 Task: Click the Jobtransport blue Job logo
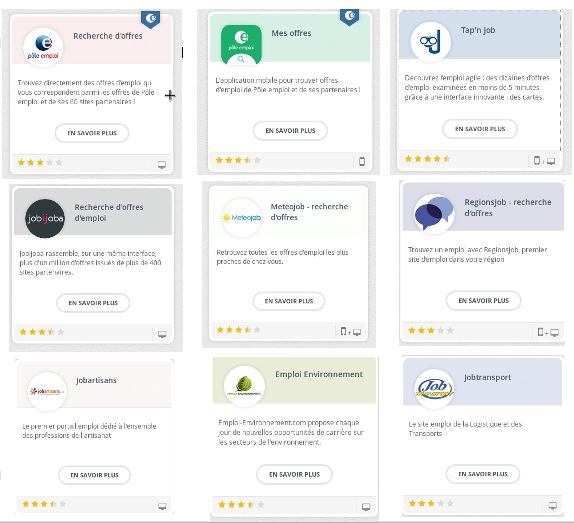pos(435,389)
